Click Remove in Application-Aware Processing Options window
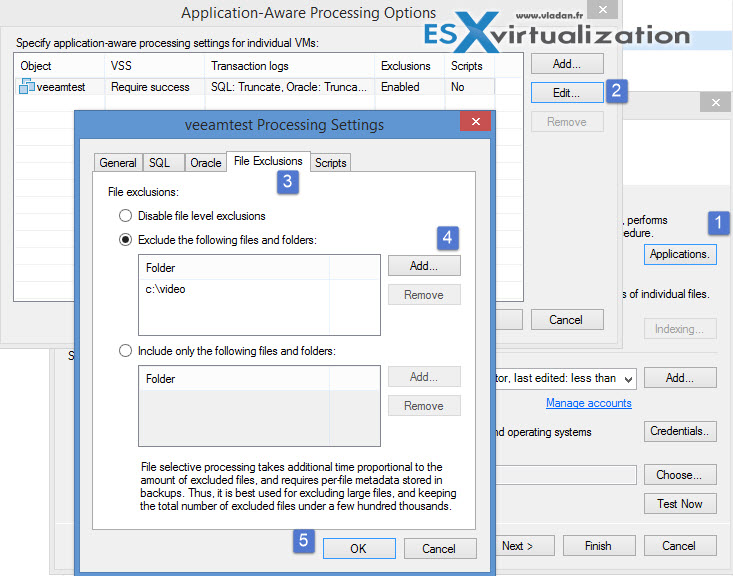 pos(567,122)
